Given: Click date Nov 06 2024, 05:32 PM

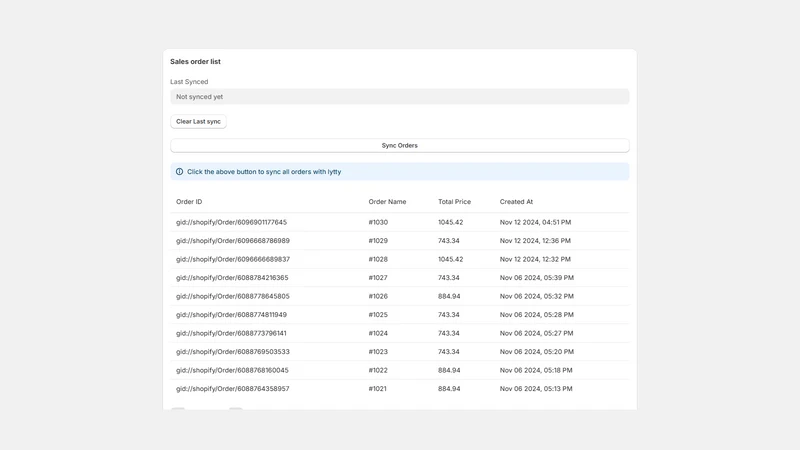Looking at the screenshot, I should (537, 296).
